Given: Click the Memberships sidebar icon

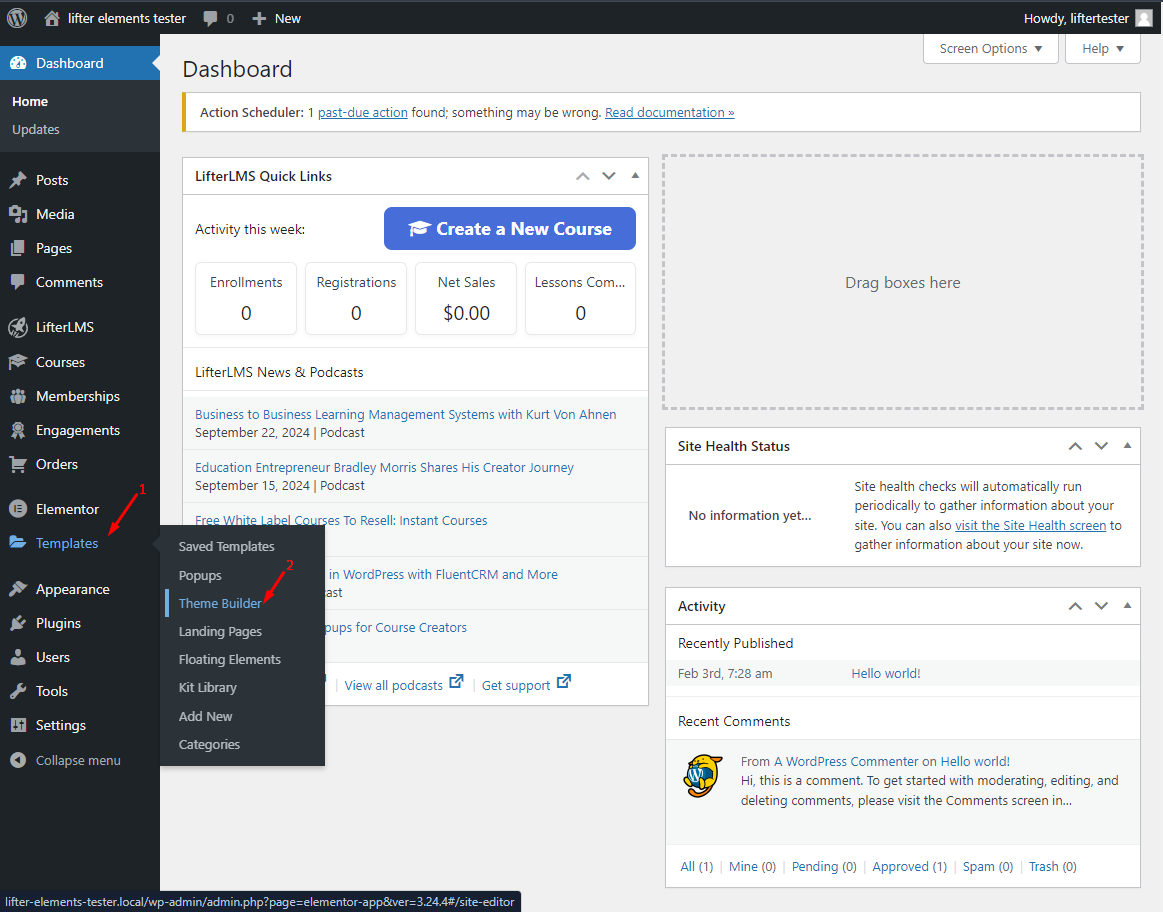Looking at the screenshot, I should click(23, 395).
